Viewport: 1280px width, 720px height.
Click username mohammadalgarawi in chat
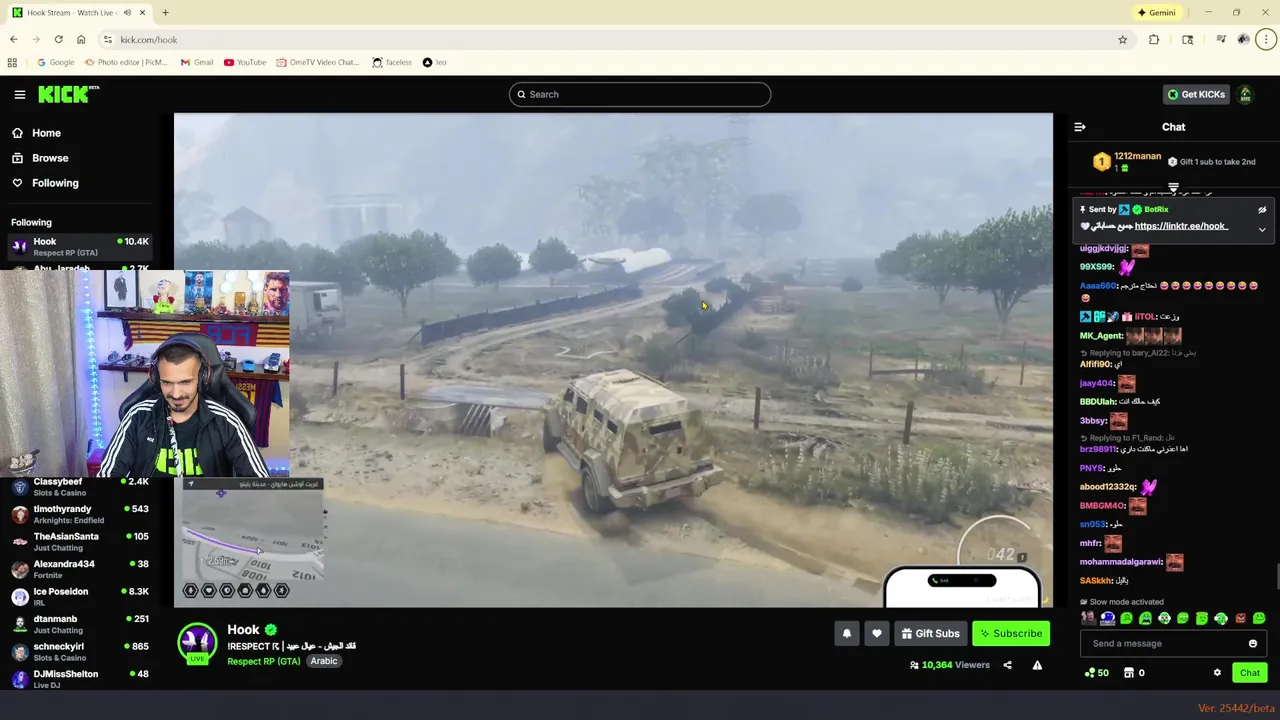(x=1121, y=562)
